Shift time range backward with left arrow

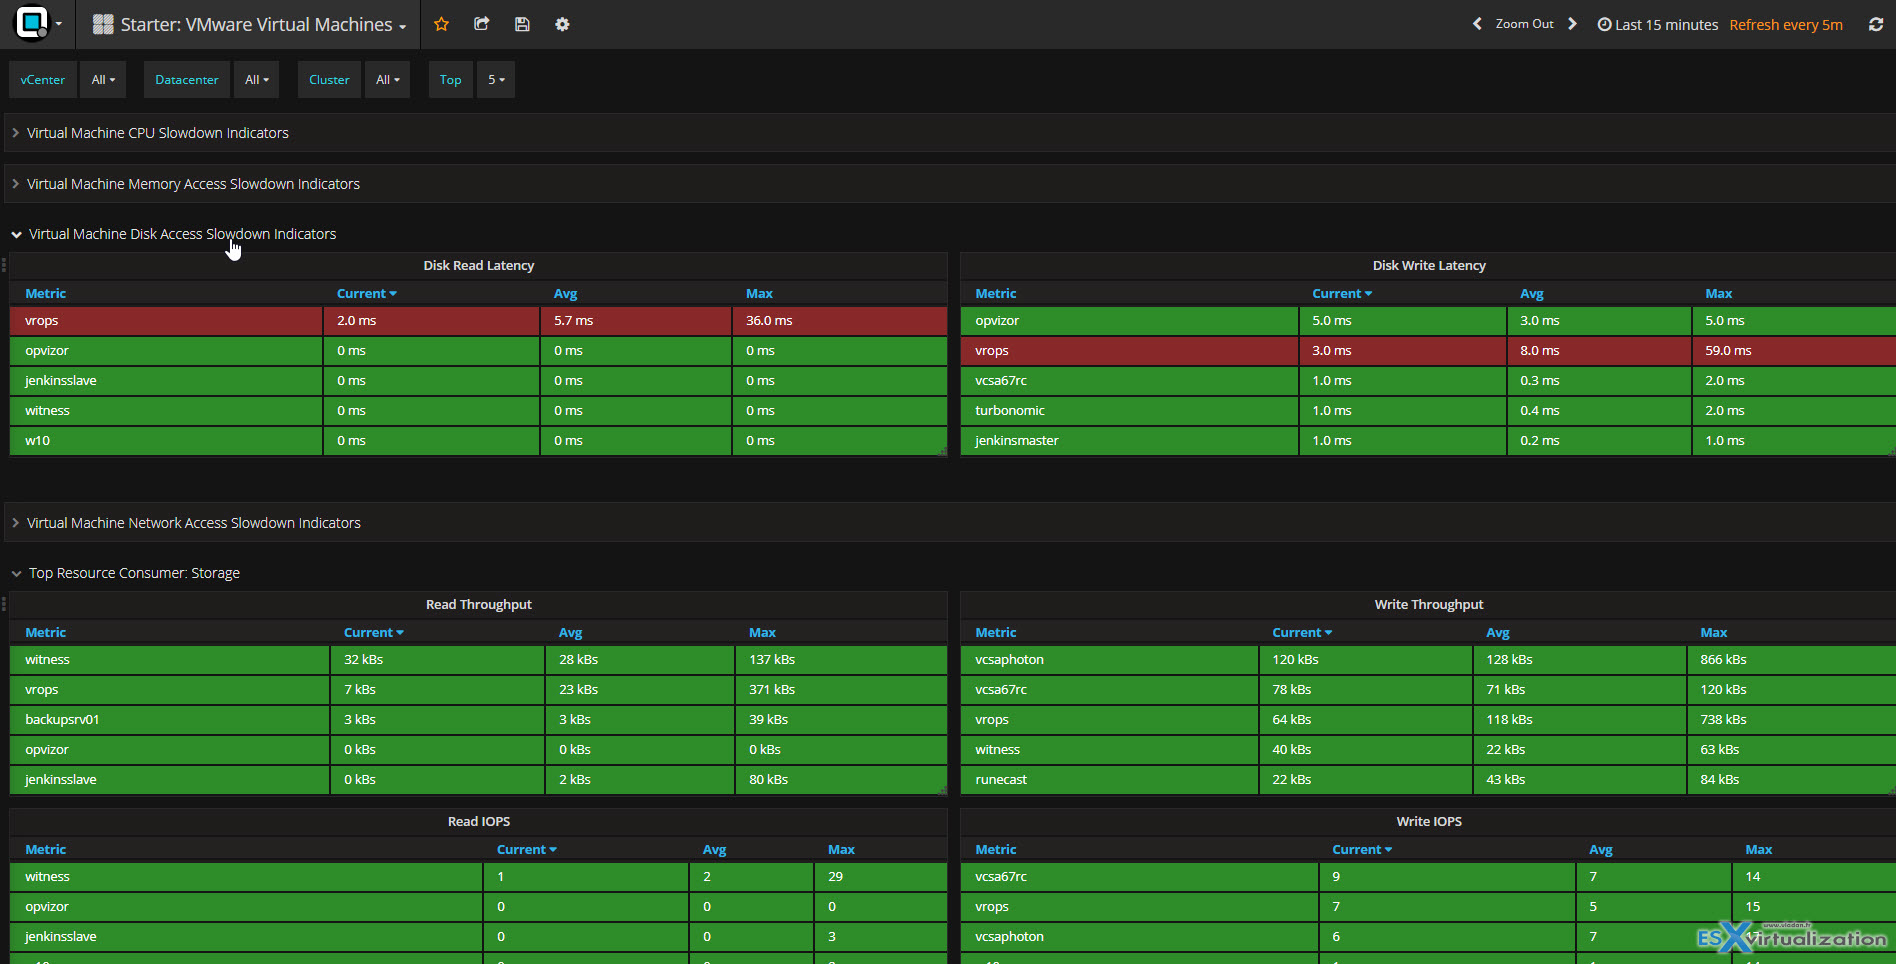pyautogui.click(x=1477, y=24)
